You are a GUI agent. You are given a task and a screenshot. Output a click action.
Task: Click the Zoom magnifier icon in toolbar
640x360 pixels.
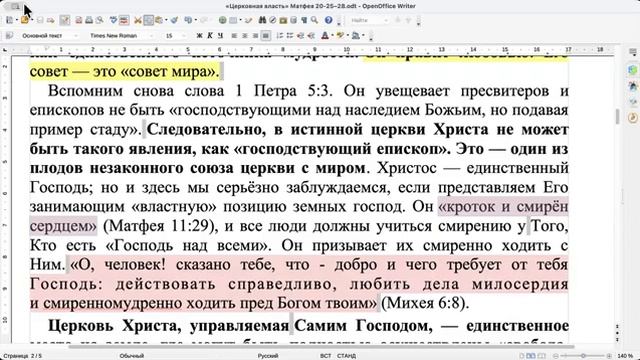tap(314, 20)
